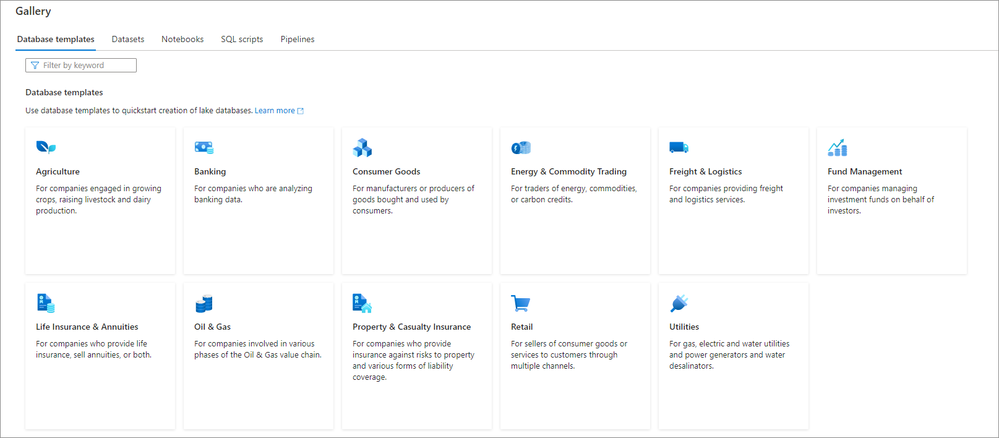Click the Energy & Commodity Trading icon
Image resolution: width=999 pixels, height=438 pixels.
pyautogui.click(x=520, y=148)
